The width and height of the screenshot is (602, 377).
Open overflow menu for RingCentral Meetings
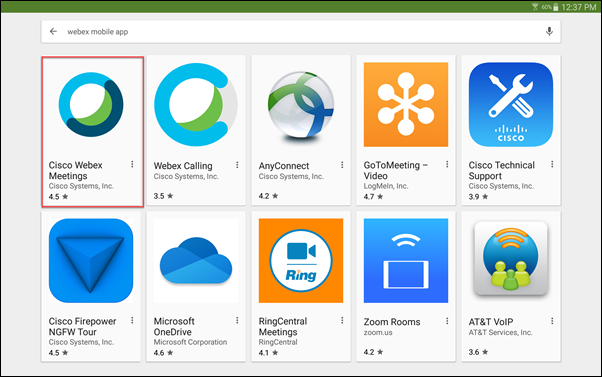pos(342,320)
